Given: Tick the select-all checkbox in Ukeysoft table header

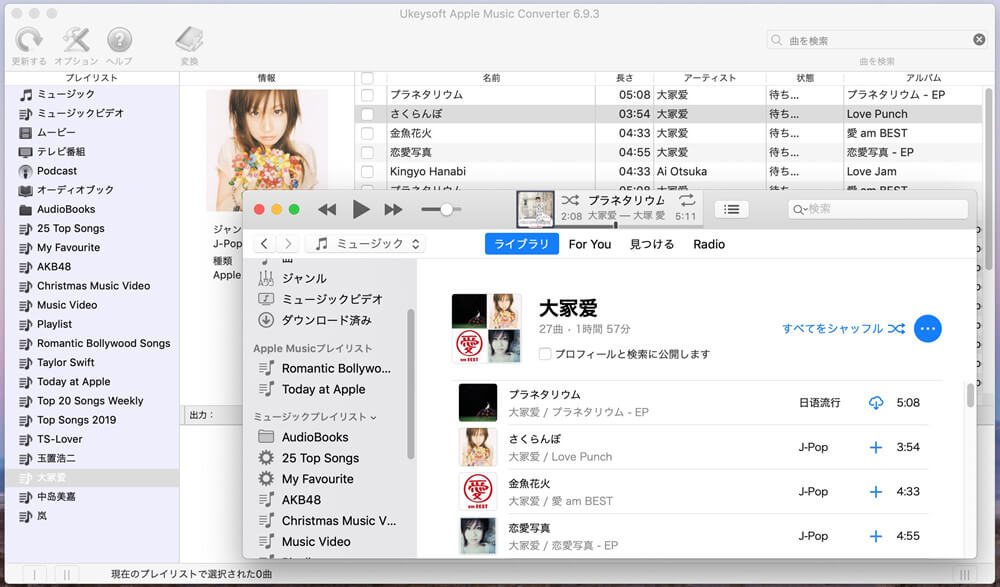Looking at the screenshot, I should coord(367,78).
